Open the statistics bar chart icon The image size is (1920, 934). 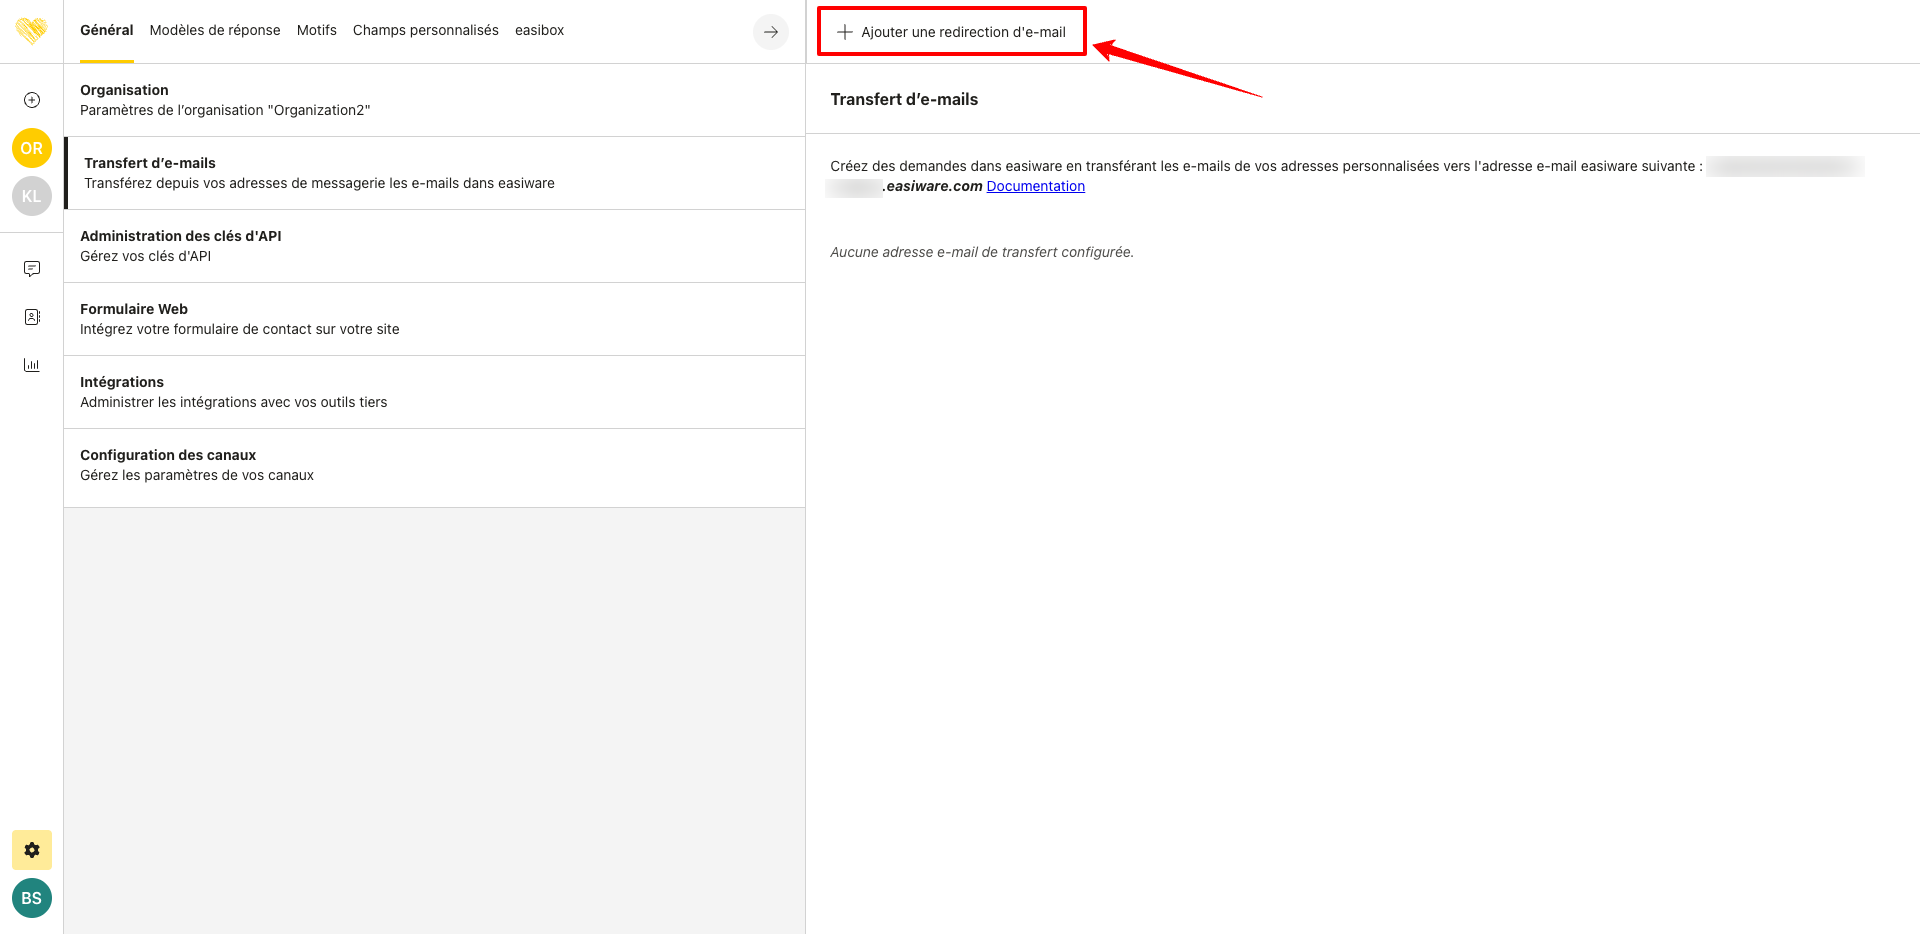point(32,365)
